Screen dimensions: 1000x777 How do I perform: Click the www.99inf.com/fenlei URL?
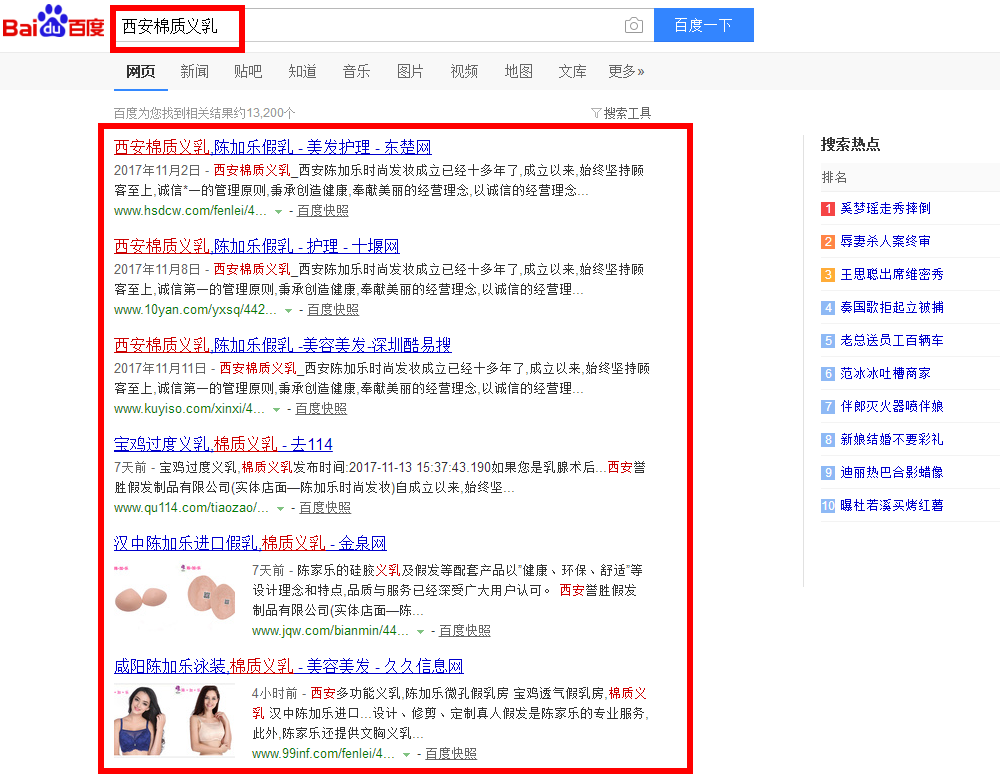tap(323, 755)
